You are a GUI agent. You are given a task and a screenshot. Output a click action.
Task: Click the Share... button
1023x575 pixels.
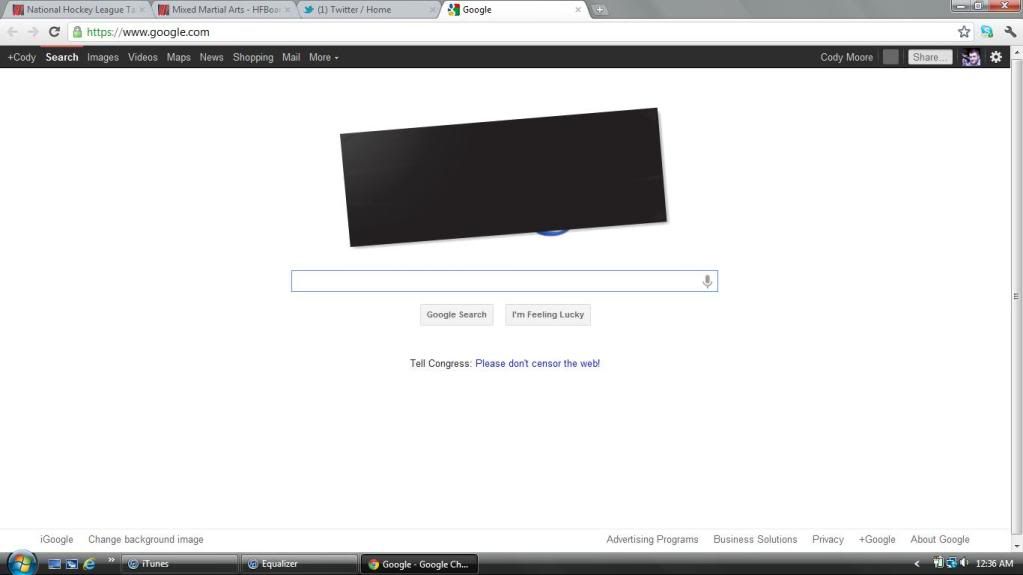930,57
